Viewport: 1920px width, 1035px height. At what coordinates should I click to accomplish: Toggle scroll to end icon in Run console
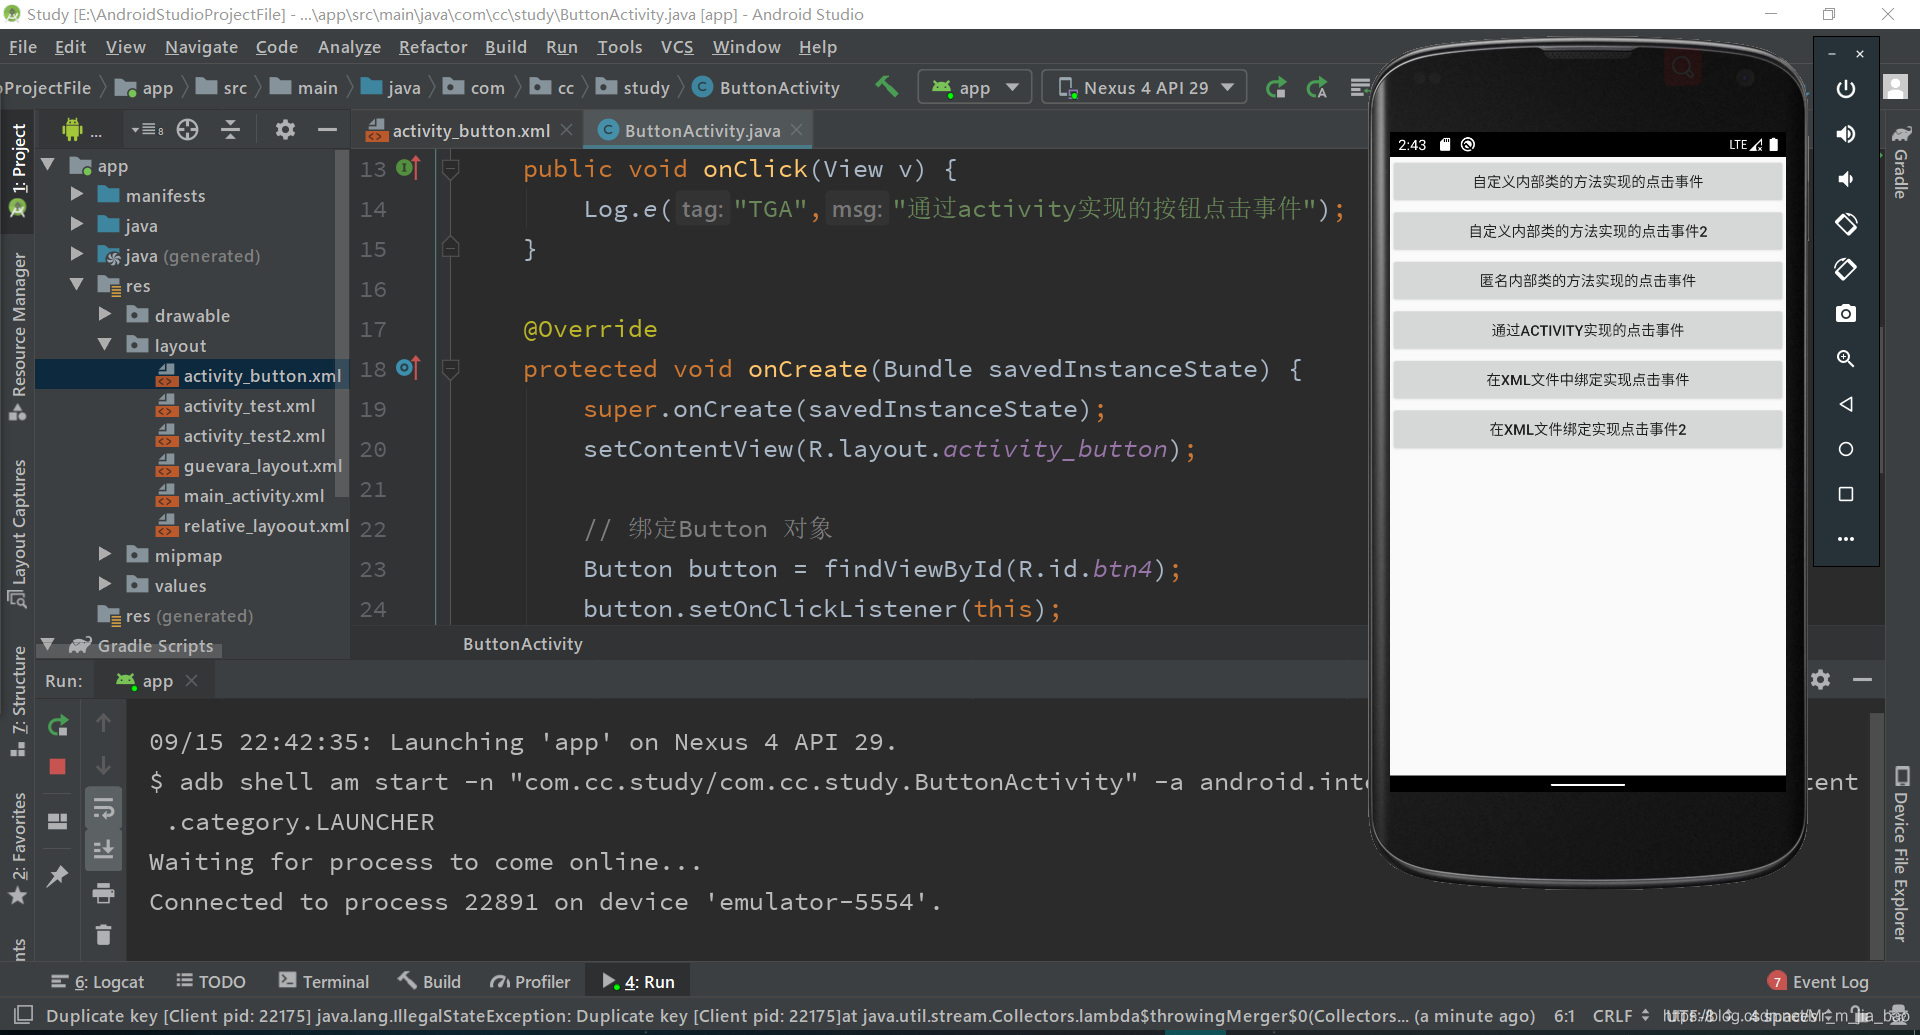(x=103, y=850)
